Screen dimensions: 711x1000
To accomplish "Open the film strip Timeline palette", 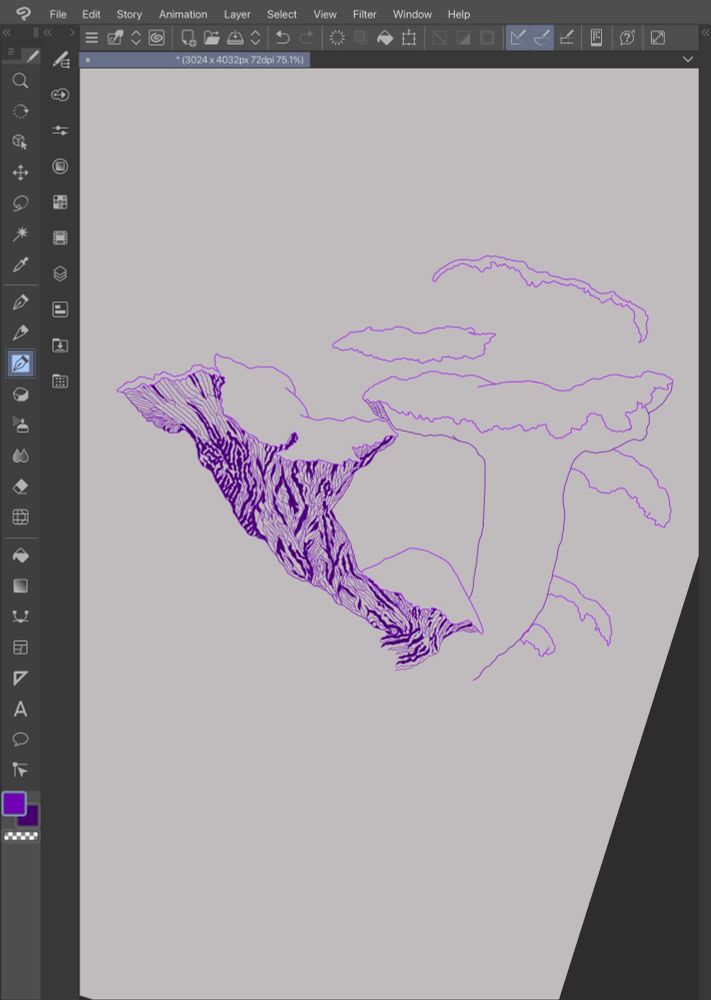I will point(61,238).
